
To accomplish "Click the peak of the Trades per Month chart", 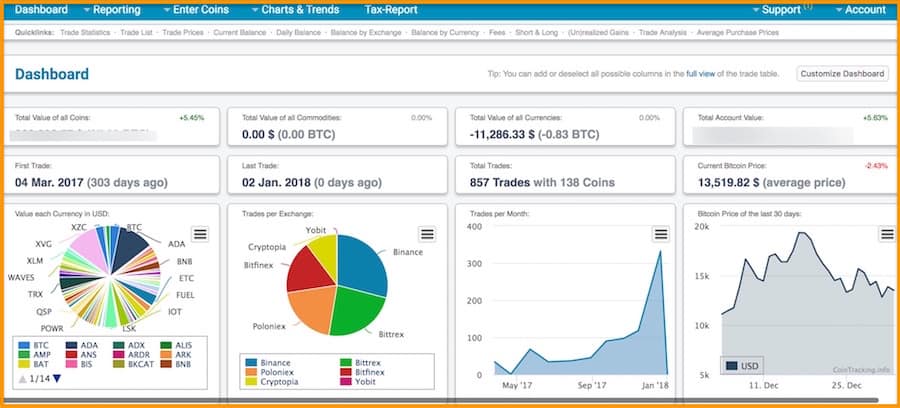I will pyautogui.click(x=660, y=251).
